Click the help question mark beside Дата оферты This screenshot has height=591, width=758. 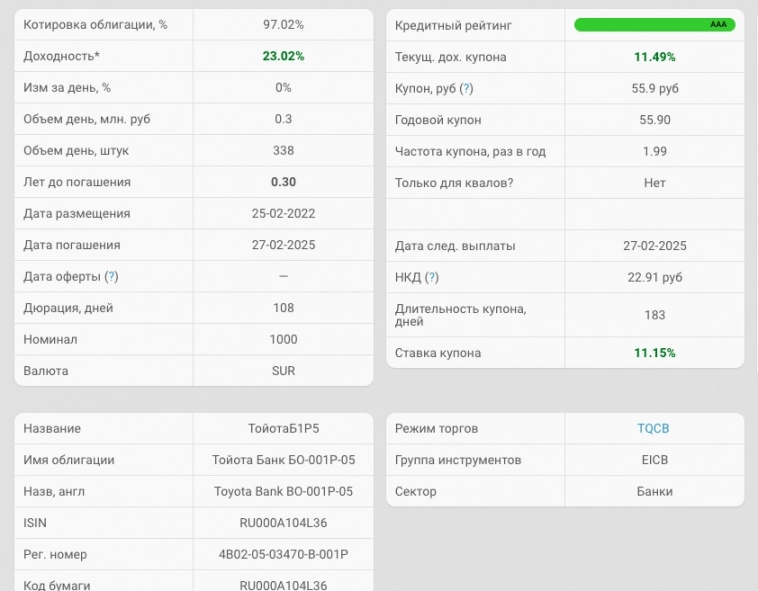click(111, 277)
